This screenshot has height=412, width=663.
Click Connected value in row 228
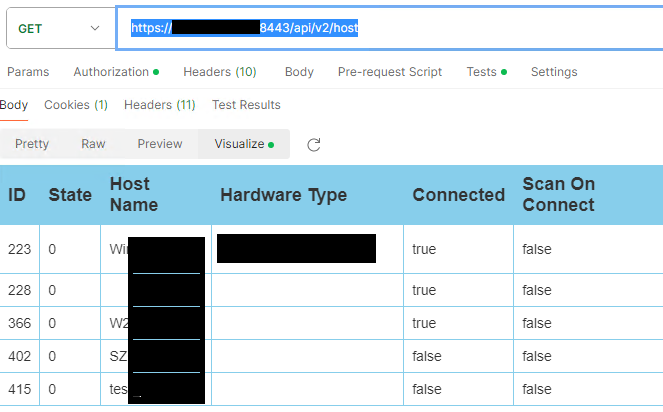coord(424,290)
